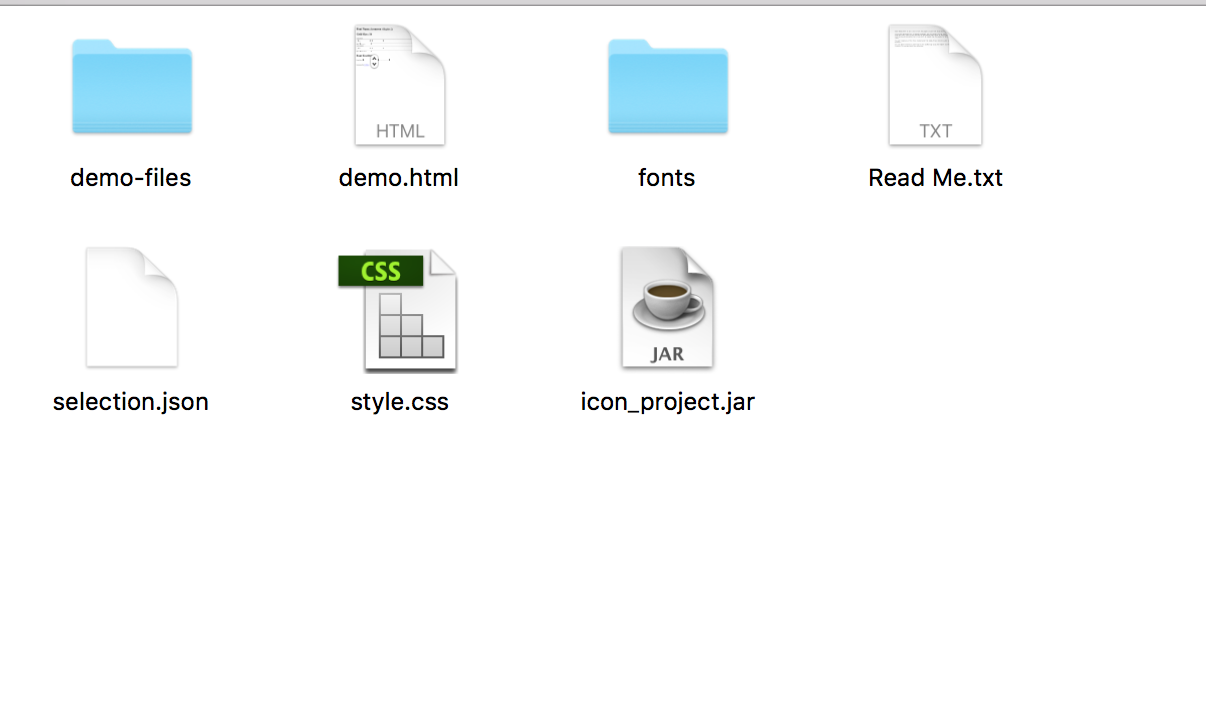Click the 'Read Me.txt' file name
The height and width of the screenshot is (702, 1206).
click(935, 178)
